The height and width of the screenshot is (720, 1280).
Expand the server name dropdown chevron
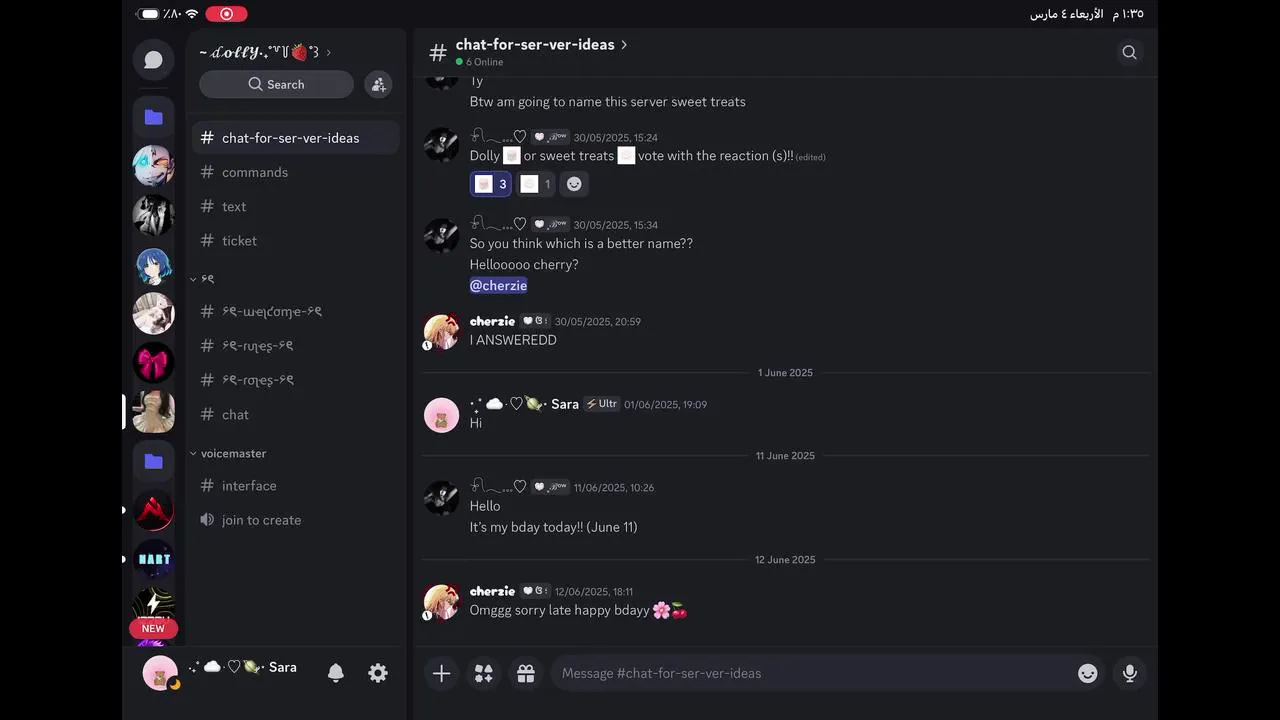tap(329, 52)
